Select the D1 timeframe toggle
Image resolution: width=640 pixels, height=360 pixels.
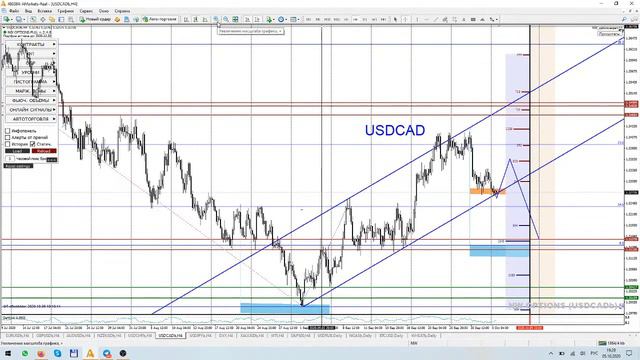click(x=365, y=19)
